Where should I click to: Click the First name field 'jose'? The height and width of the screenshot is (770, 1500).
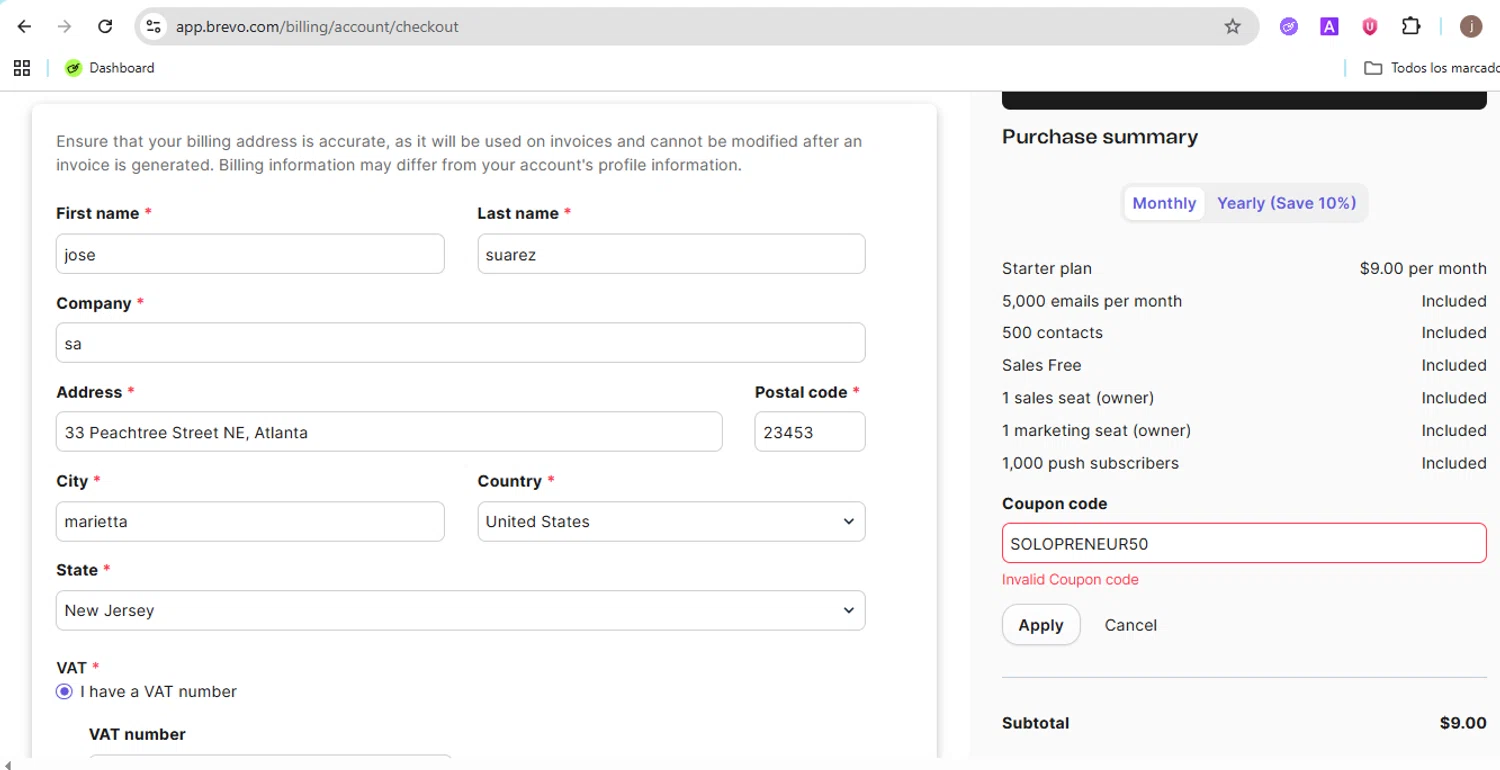tap(250, 254)
